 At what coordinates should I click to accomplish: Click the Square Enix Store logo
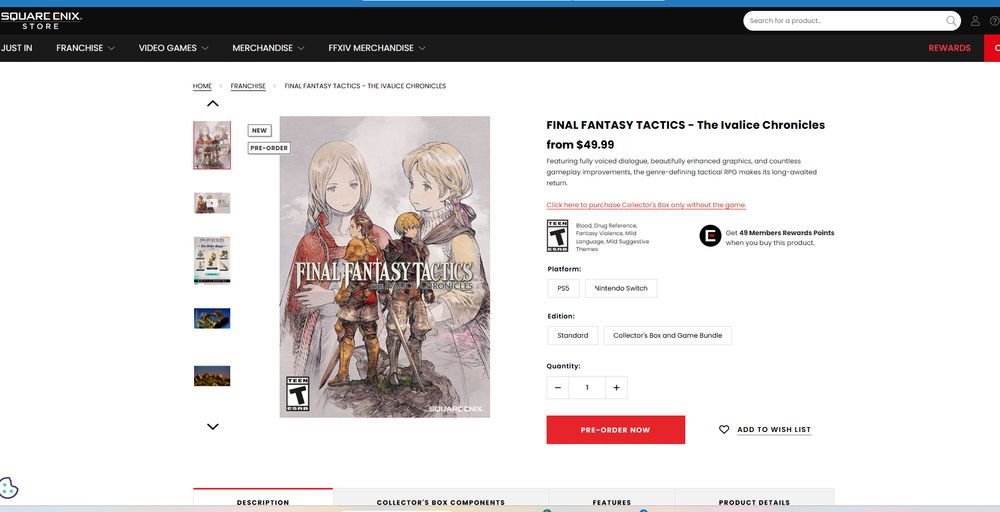tap(41, 20)
